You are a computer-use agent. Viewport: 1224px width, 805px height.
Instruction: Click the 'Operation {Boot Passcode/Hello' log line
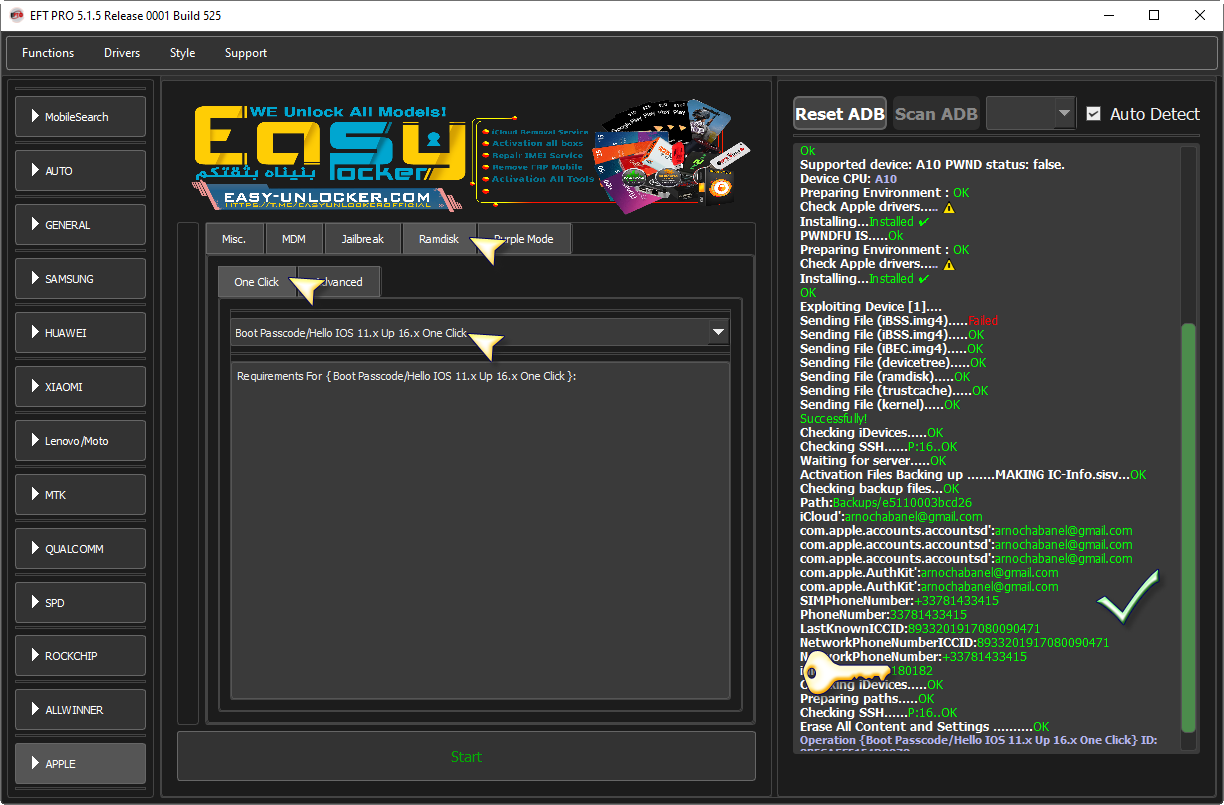(x=979, y=741)
